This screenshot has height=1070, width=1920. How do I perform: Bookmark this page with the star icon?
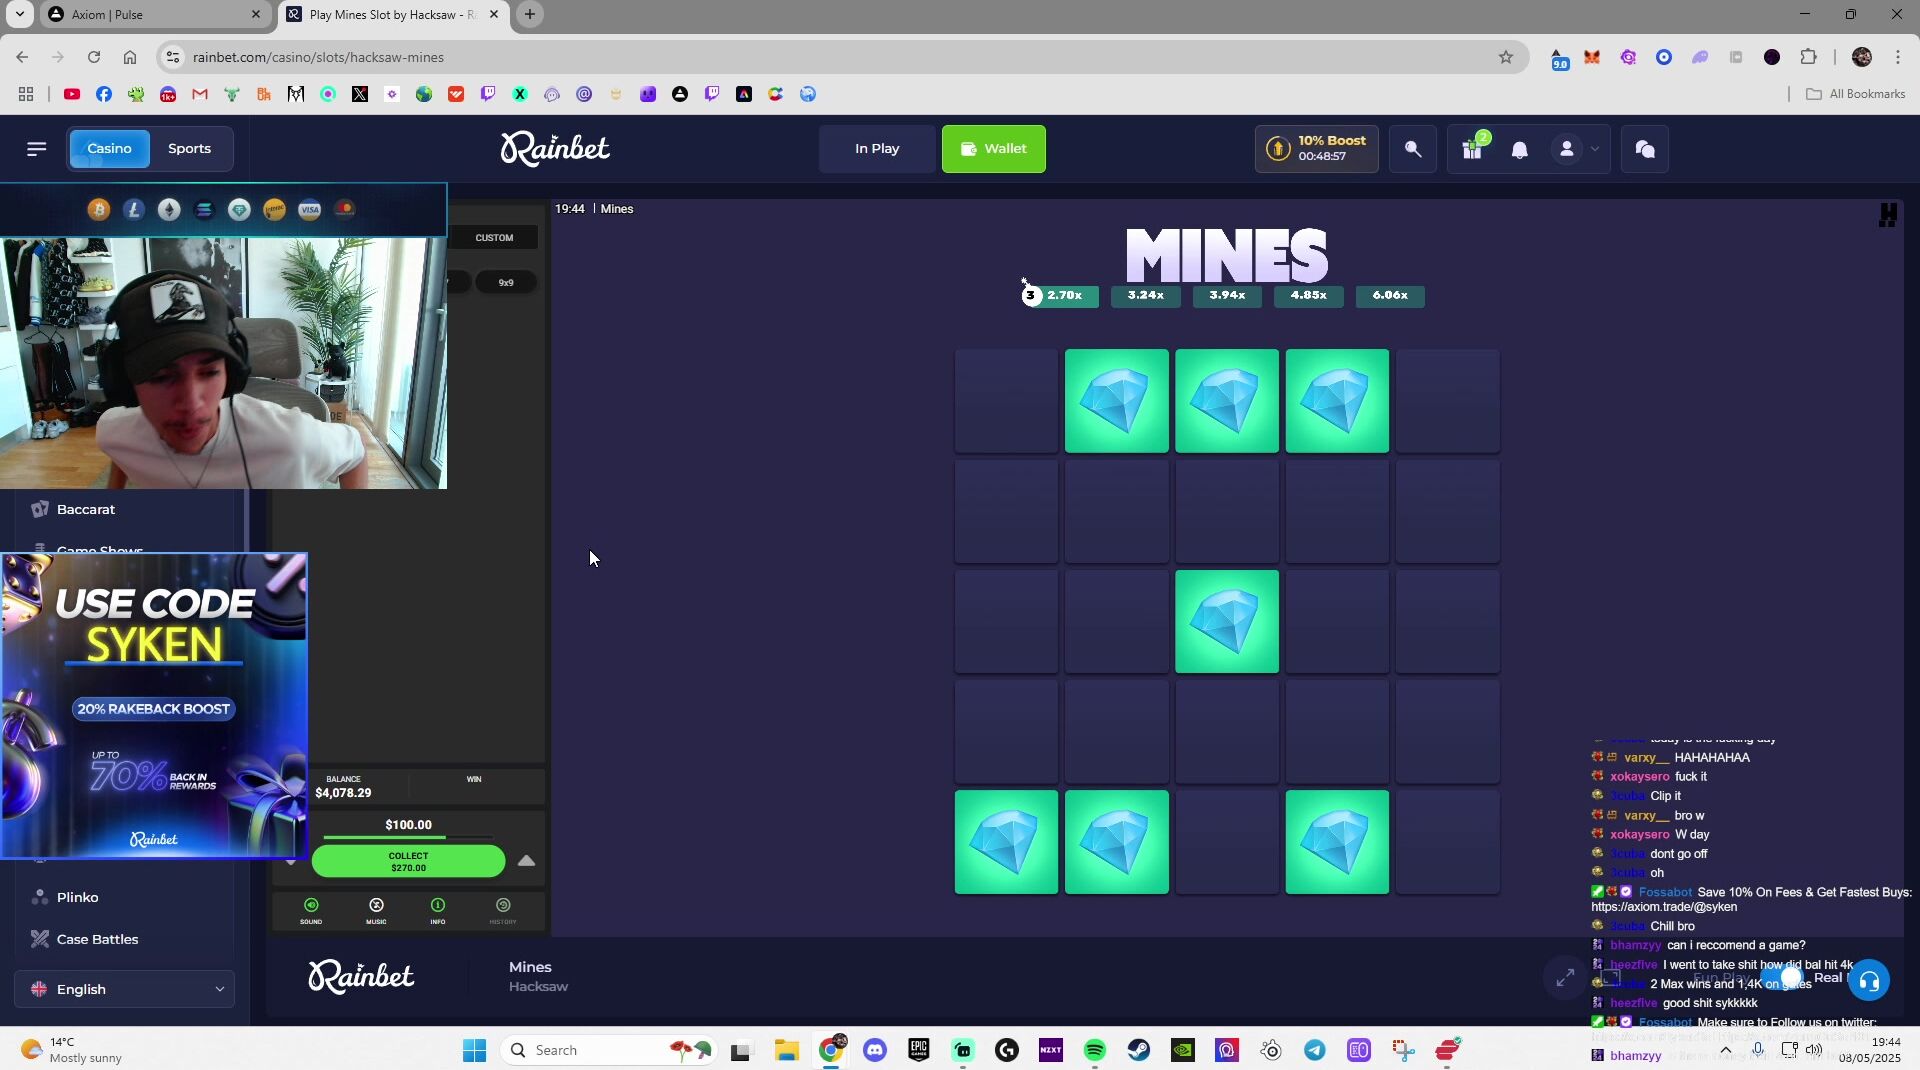[1505, 58]
